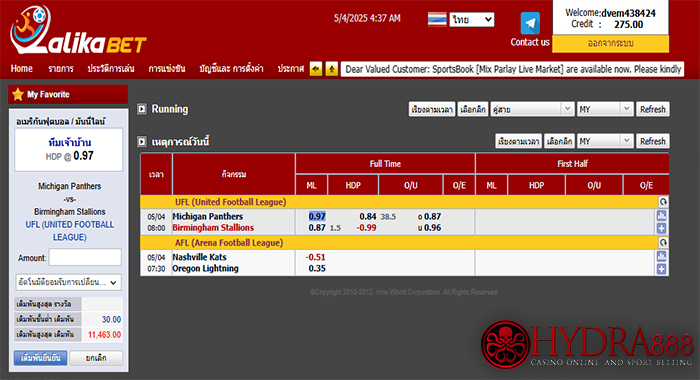Click the Birmingham Stallions team name in table
Screen dimensions: 700x380
[x=213, y=228]
